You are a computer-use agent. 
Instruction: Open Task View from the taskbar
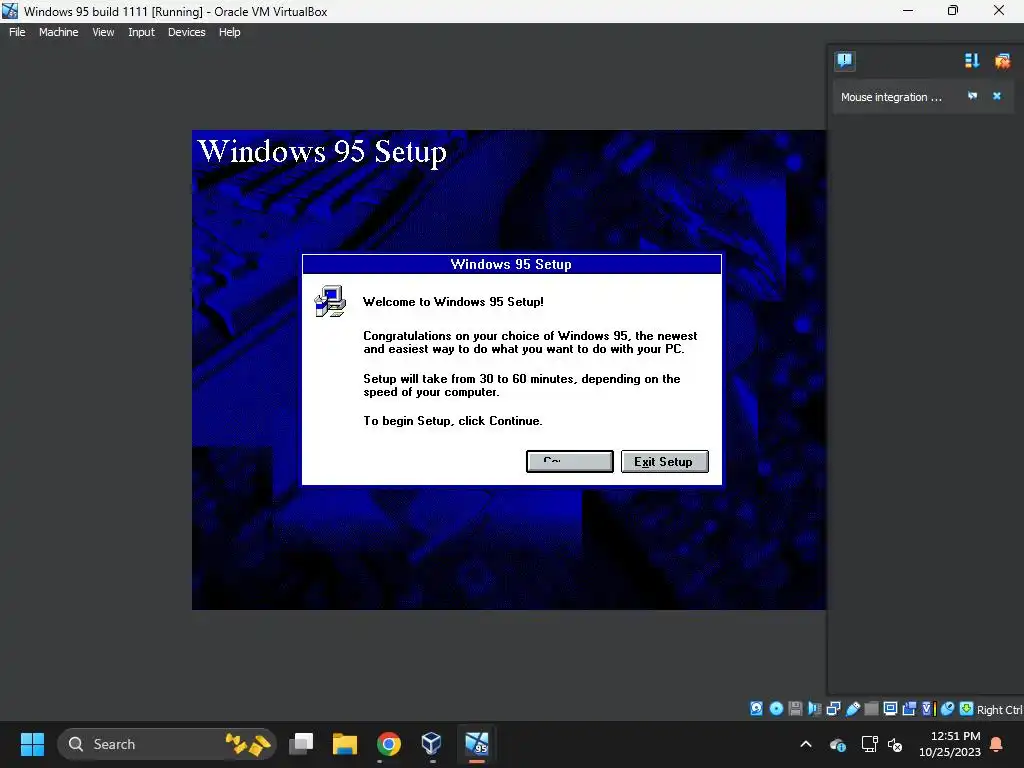tap(301, 744)
